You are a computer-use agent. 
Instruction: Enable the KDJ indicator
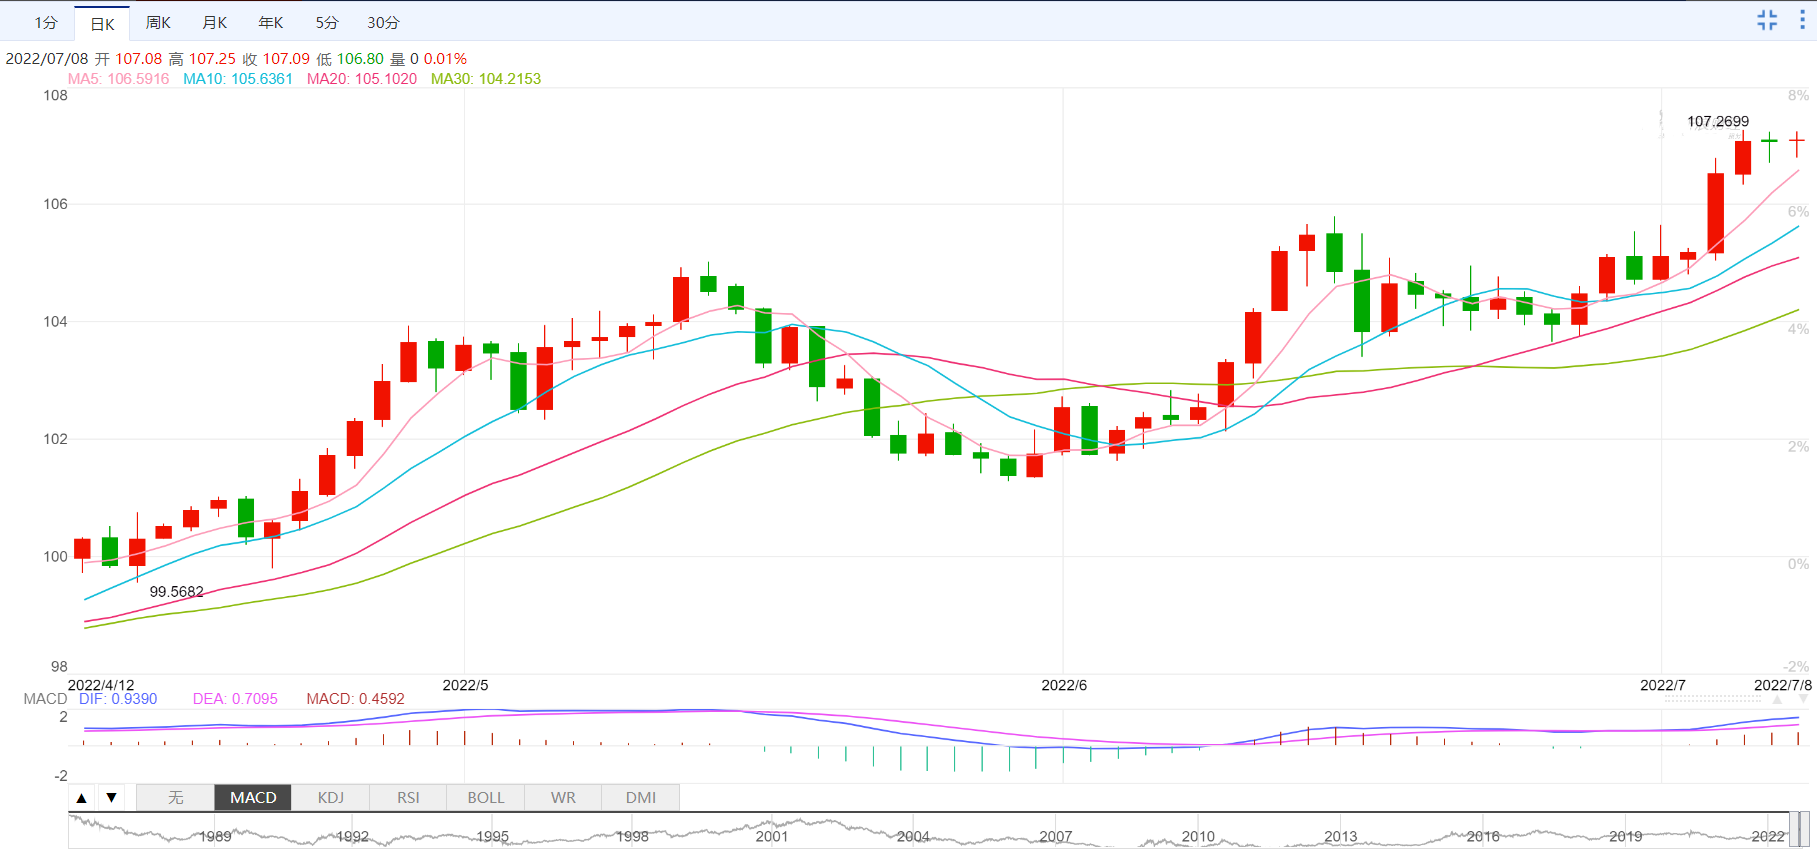[x=331, y=797]
